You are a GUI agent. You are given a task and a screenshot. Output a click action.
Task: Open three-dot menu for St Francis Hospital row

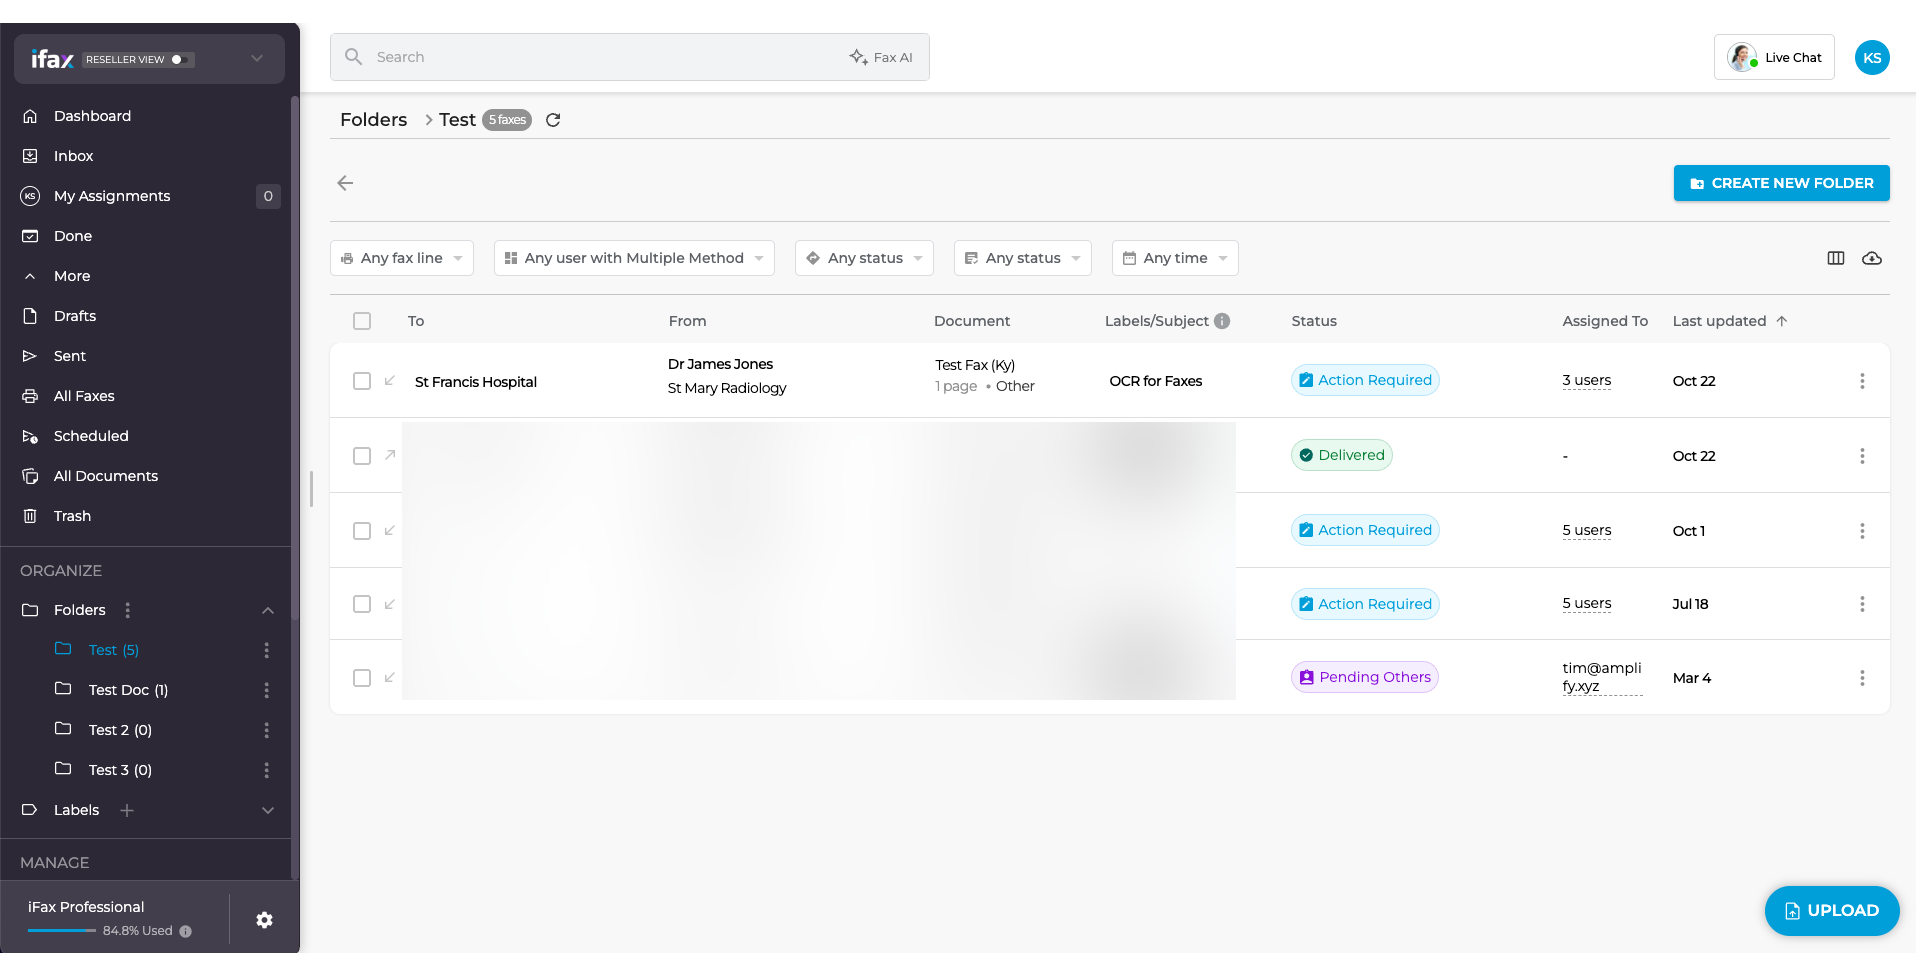[1862, 381]
